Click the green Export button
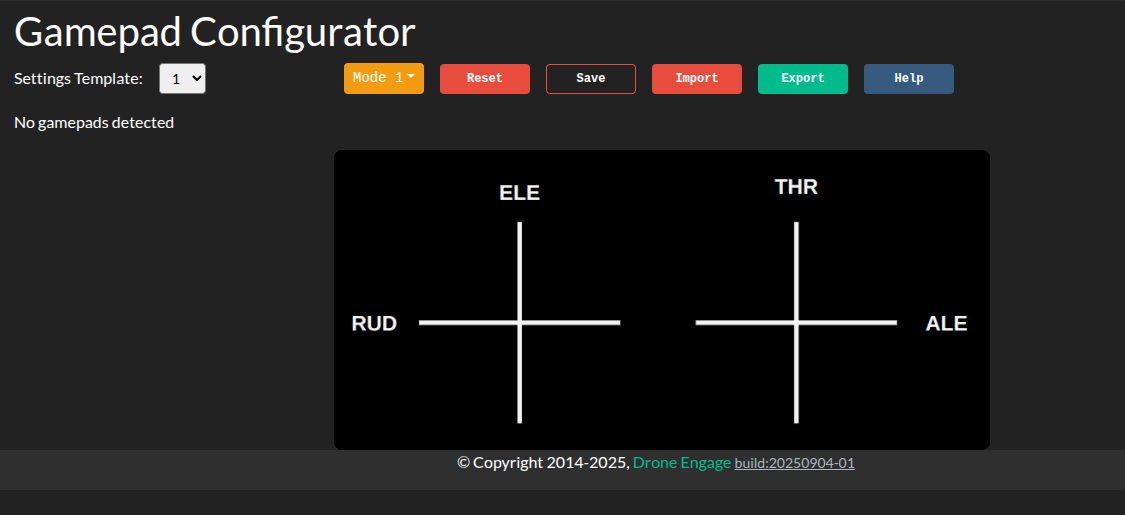The image size is (1125, 515). pos(802,78)
